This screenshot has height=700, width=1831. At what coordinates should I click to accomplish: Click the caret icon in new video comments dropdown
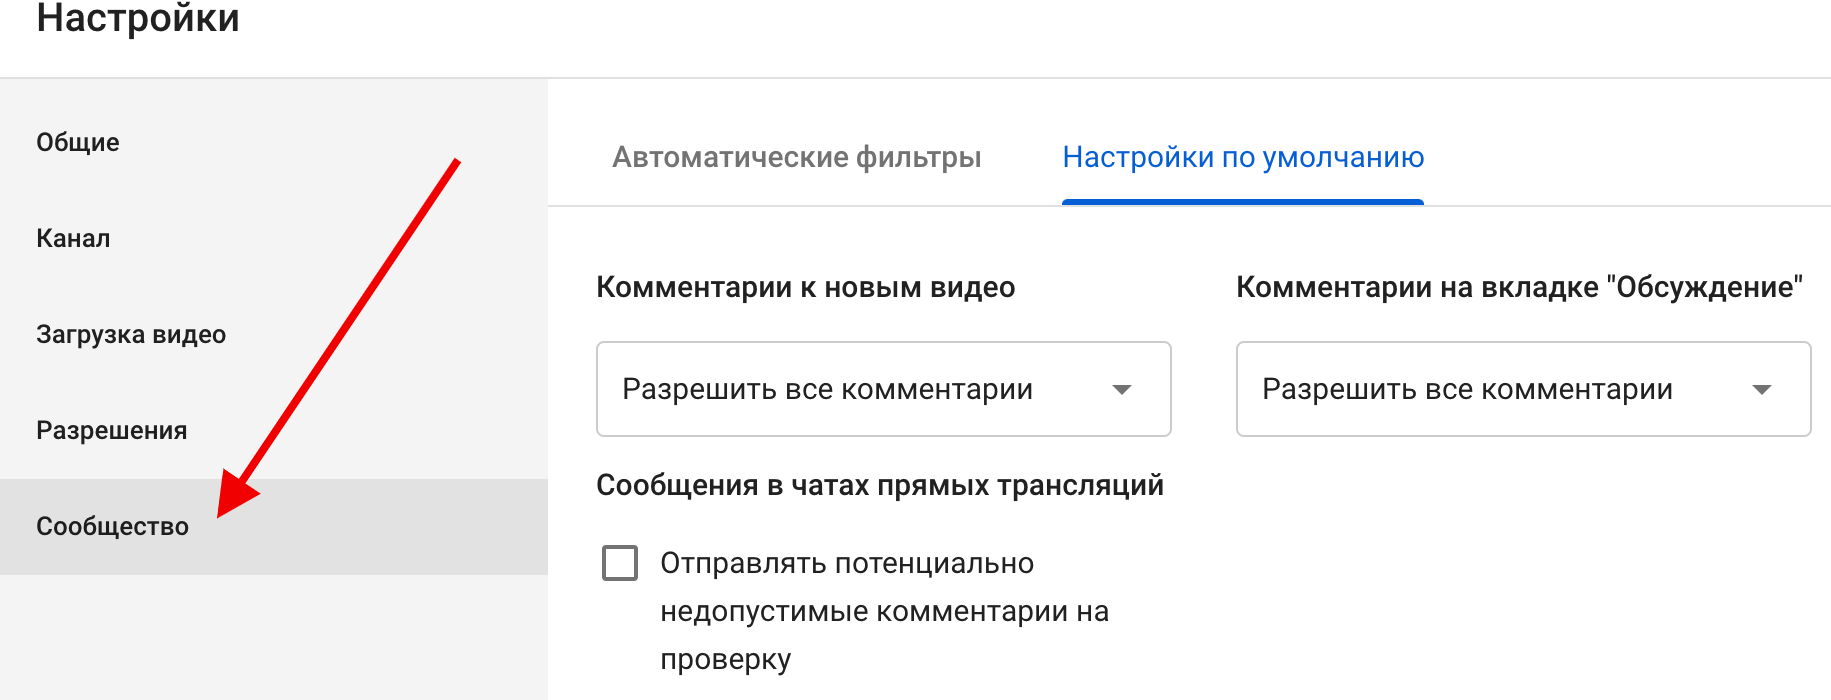point(1122,390)
